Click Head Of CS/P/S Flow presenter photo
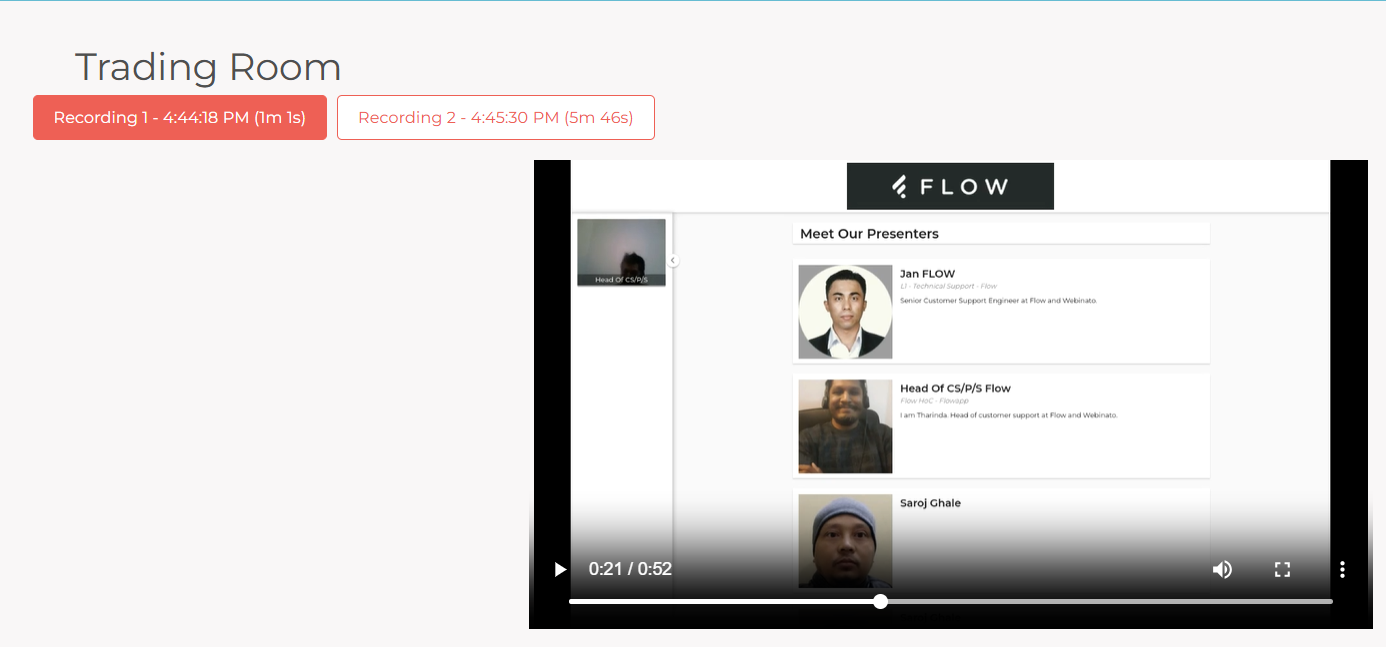This screenshot has height=647, width=1386. click(x=845, y=426)
